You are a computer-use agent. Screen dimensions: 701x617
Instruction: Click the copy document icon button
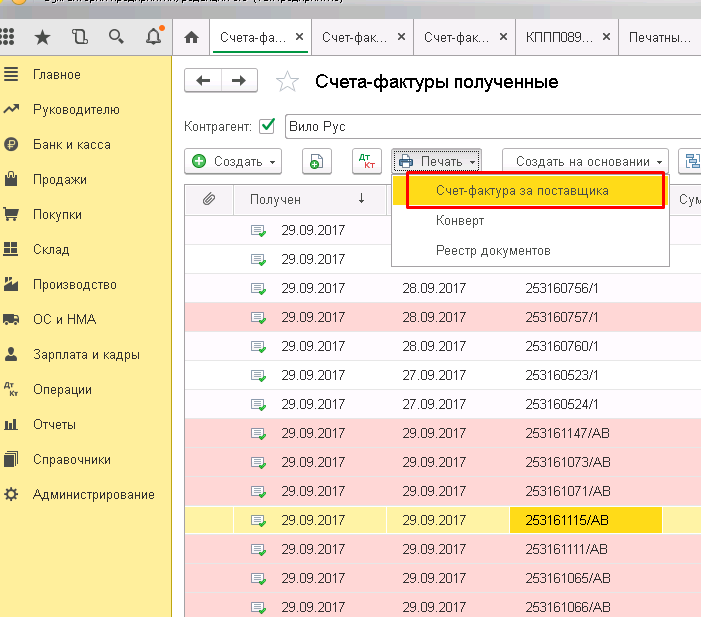[x=316, y=161]
